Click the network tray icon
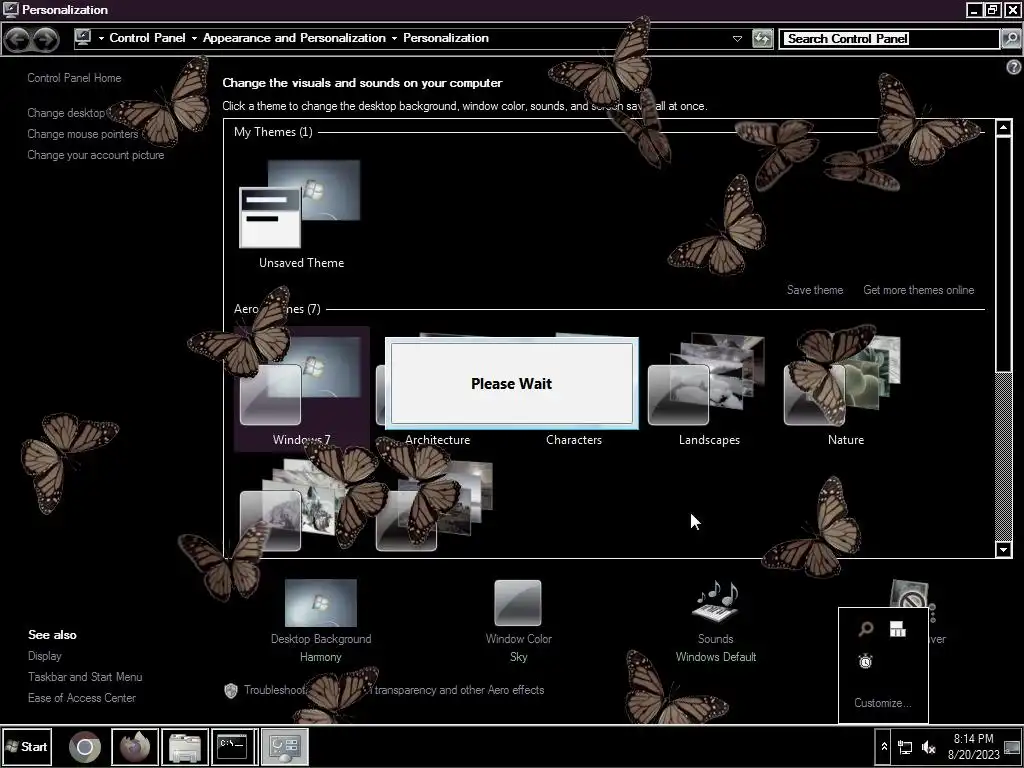Image resolution: width=1024 pixels, height=768 pixels. click(x=905, y=747)
